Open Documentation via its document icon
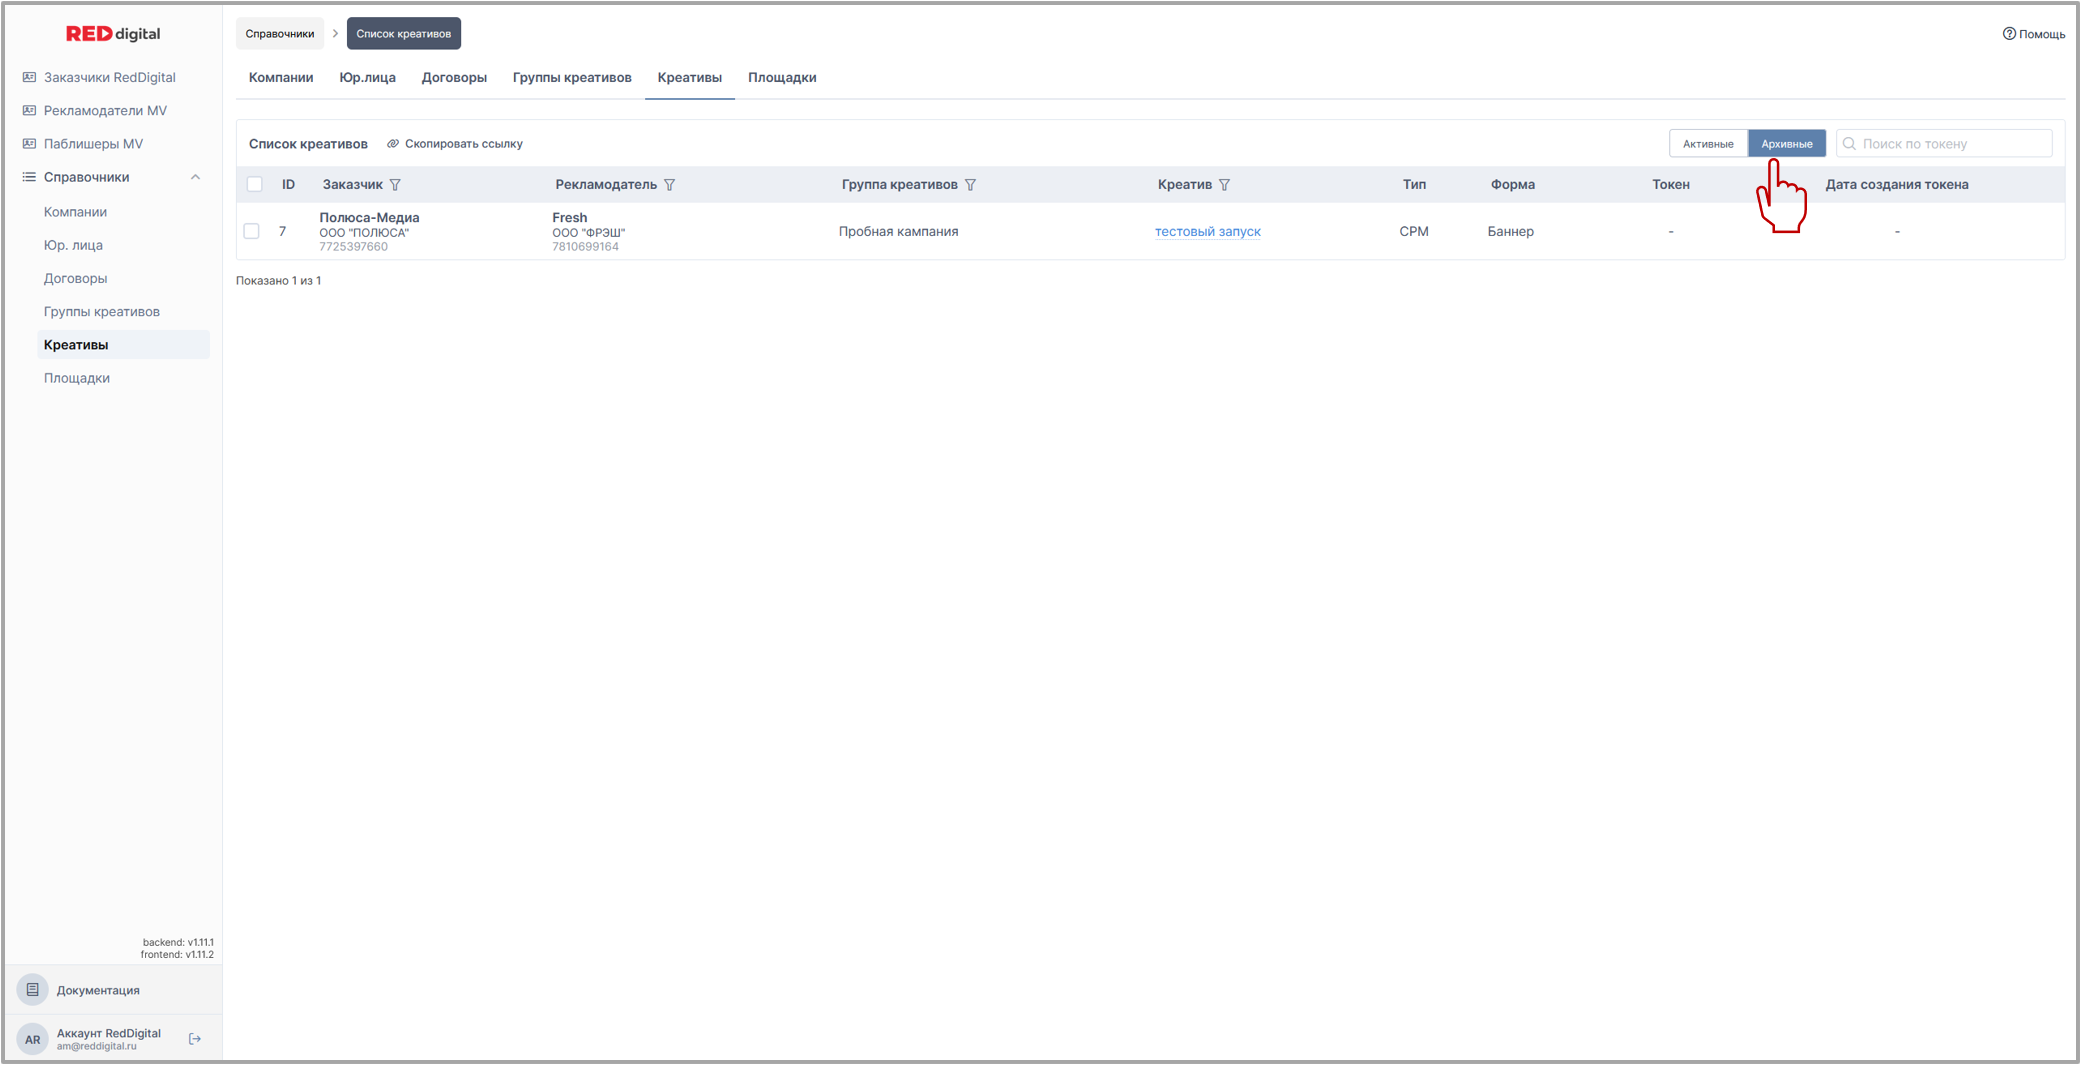Viewport: 2083px width, 1065px height. point(33,990)
